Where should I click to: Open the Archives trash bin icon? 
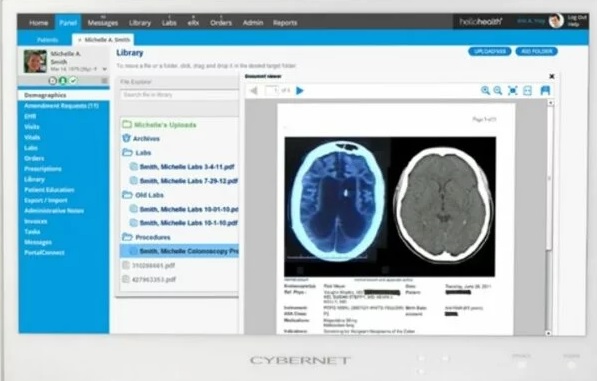[x=126, y=138]
